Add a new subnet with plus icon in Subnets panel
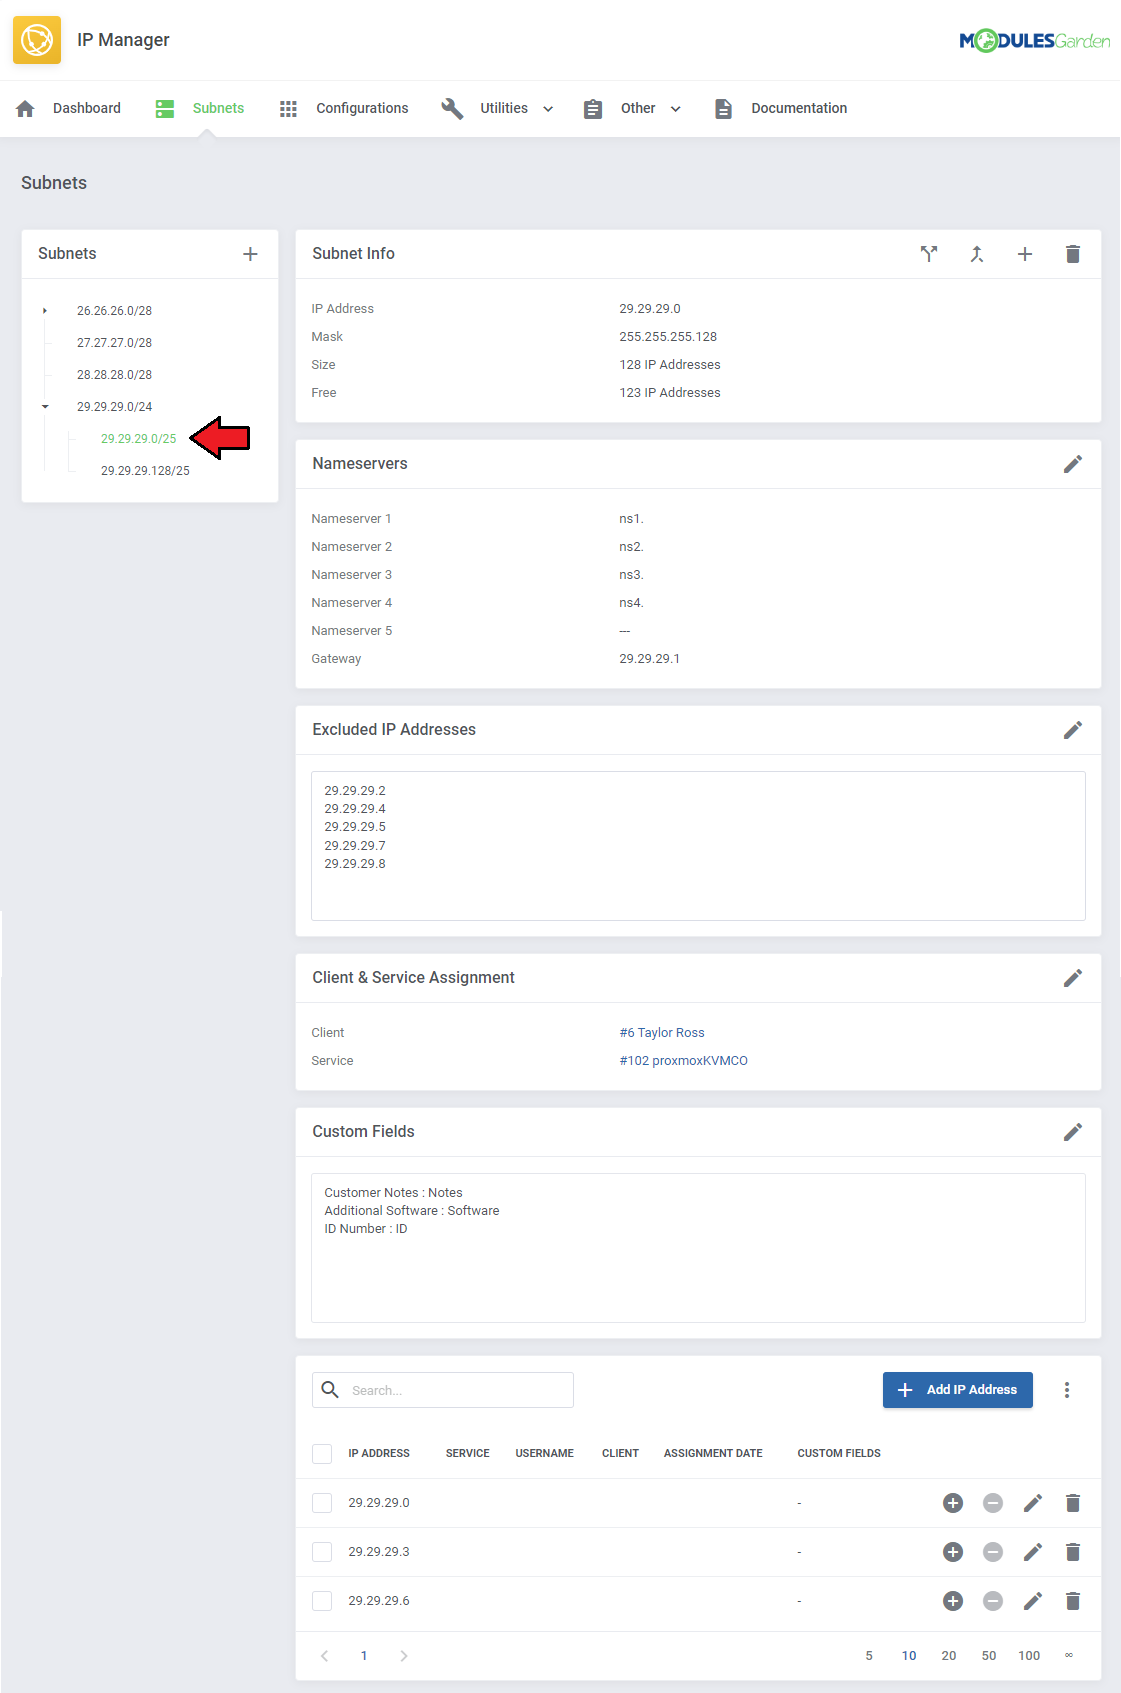Viewport: 1121px width, 1693px height. click(x=250, y=254)
